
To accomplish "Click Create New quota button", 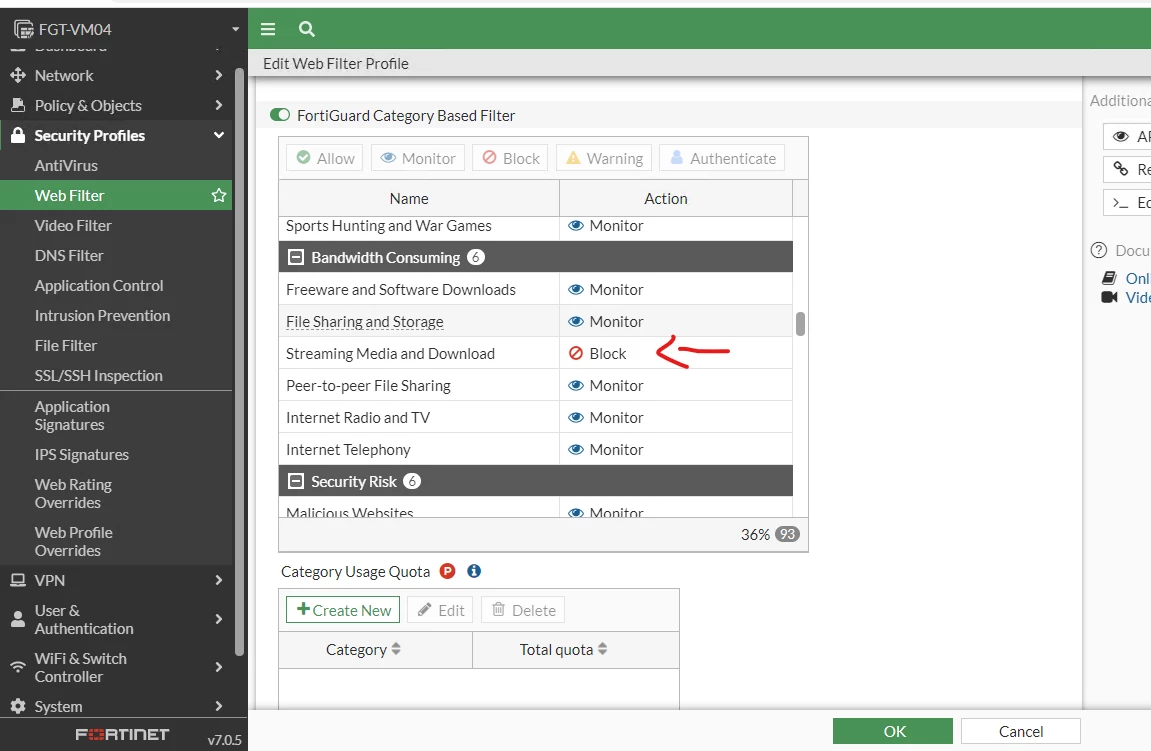I will tap(343, 610).
